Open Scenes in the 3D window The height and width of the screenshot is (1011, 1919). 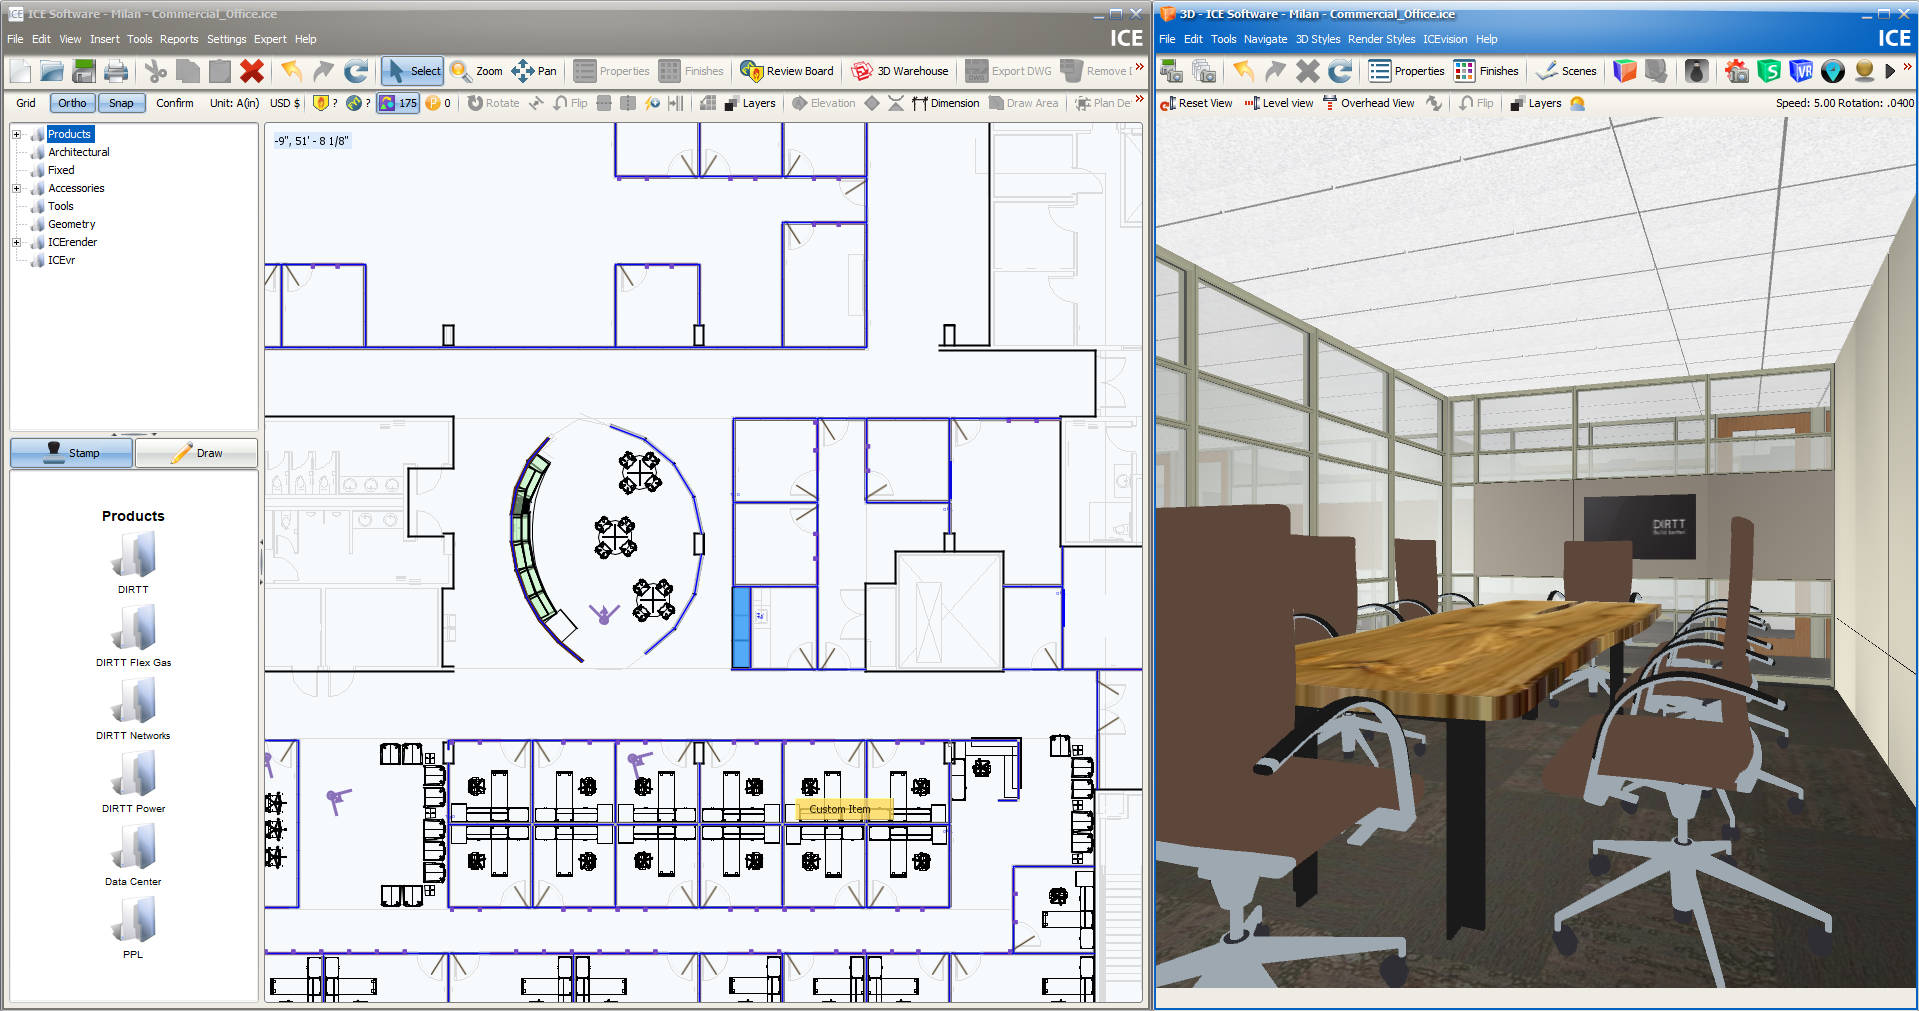tap(1567, 71)
